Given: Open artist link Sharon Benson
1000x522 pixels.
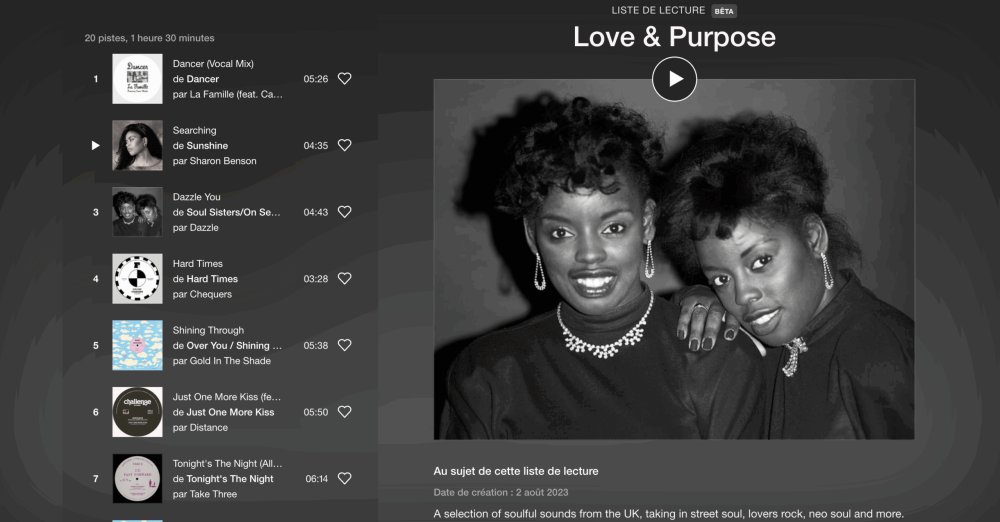Looking at the screenshot, I should point(223,161).
